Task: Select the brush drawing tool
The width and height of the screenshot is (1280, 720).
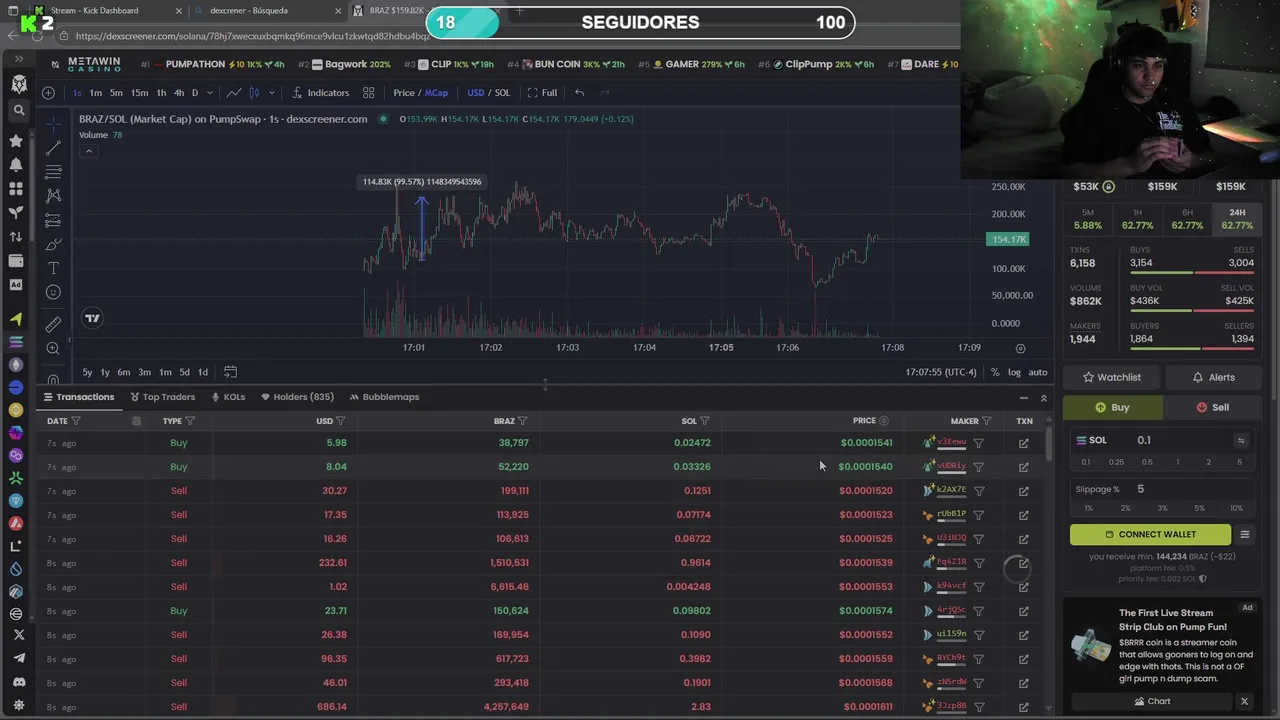Action: pos(53,244)
